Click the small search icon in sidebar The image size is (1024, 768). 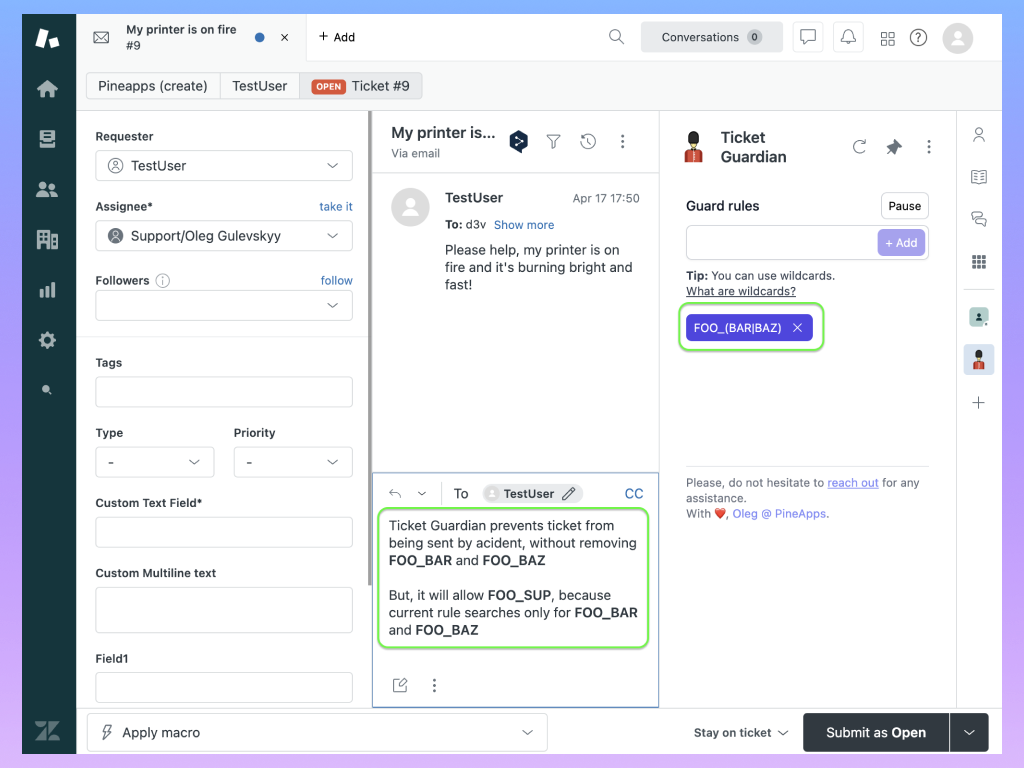pos(46,390)
